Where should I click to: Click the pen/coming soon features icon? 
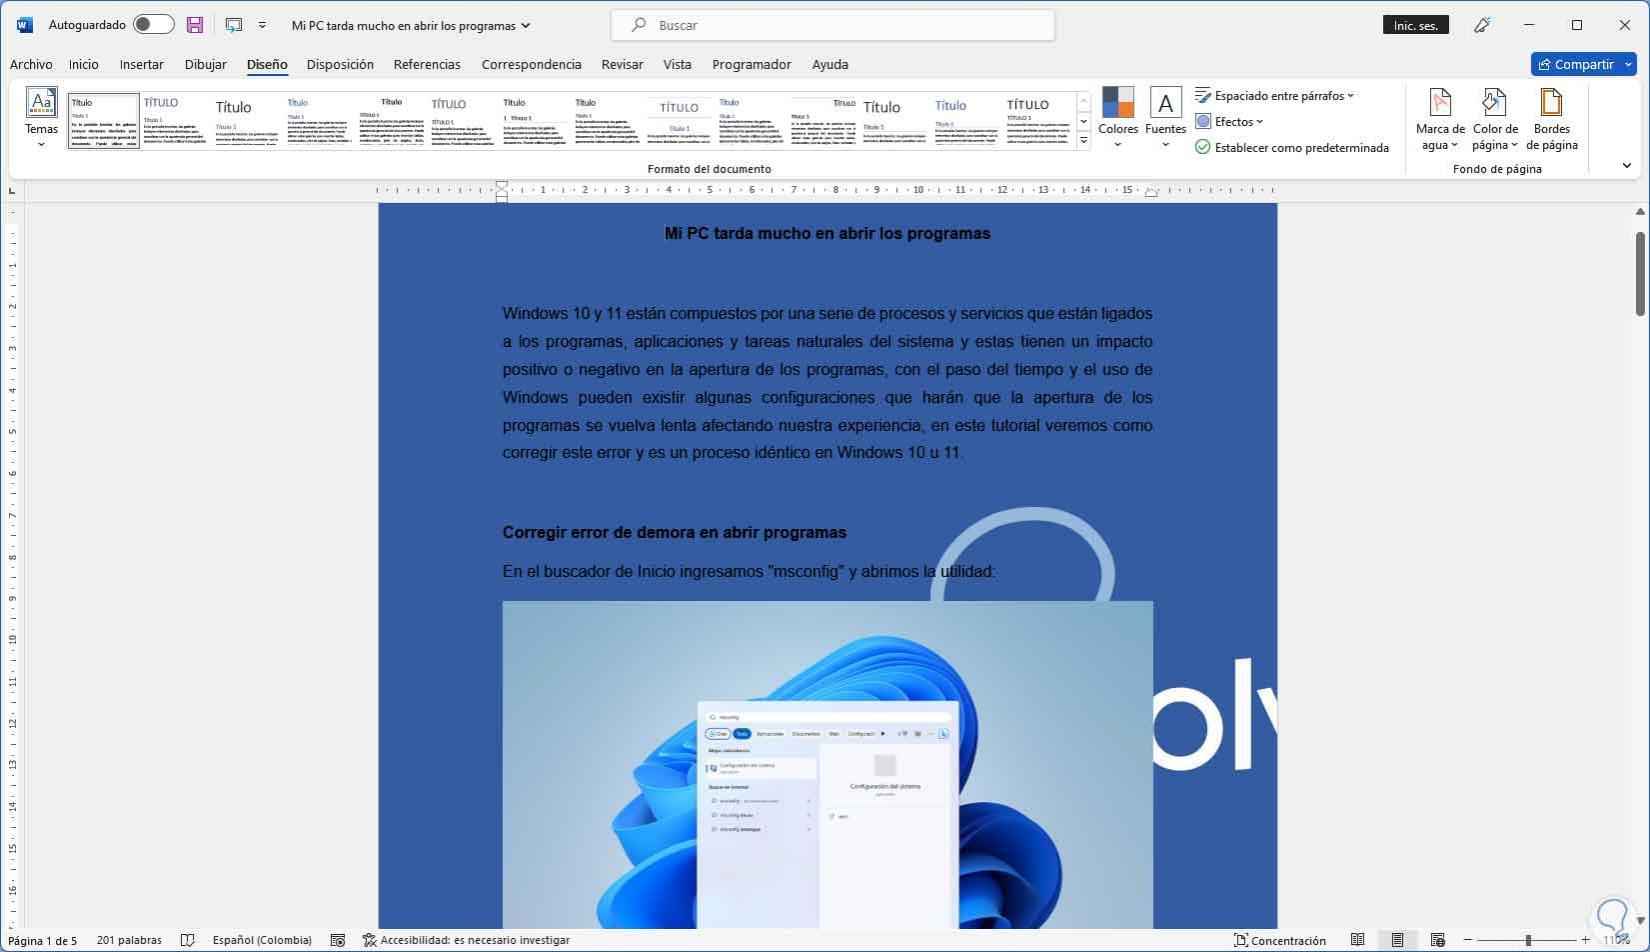pyautogui.click(x=1482, y=25)
